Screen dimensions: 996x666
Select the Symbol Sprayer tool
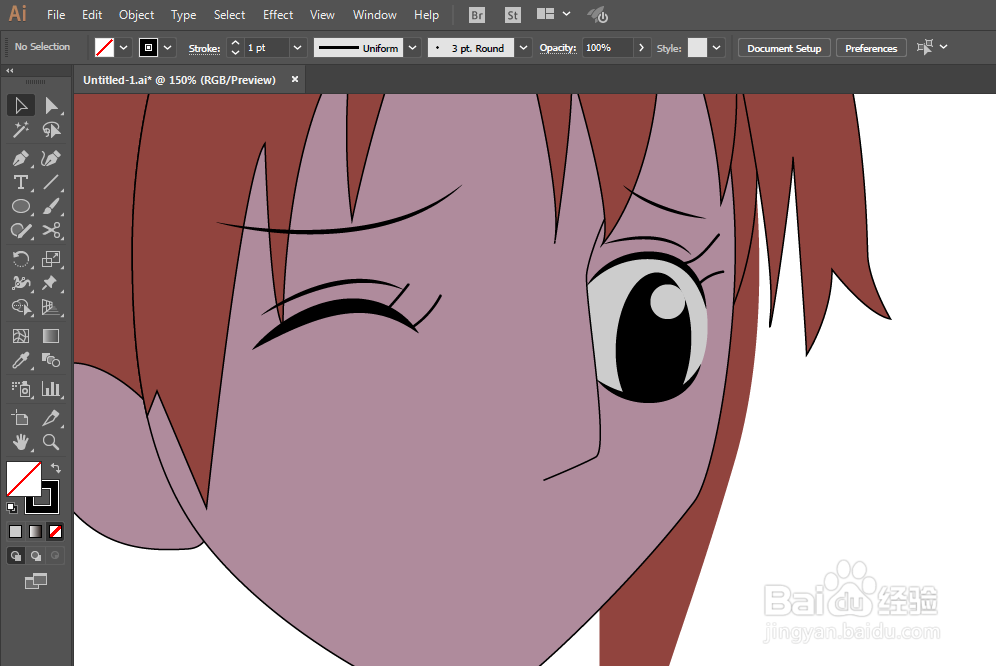point(20,388)
